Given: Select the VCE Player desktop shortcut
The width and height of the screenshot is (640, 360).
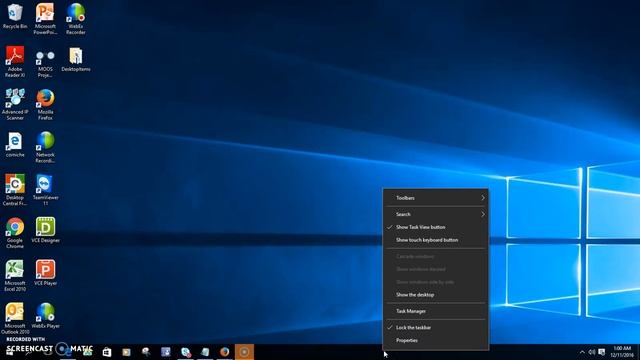Looking at the screenshot, I should pos(45,273).
